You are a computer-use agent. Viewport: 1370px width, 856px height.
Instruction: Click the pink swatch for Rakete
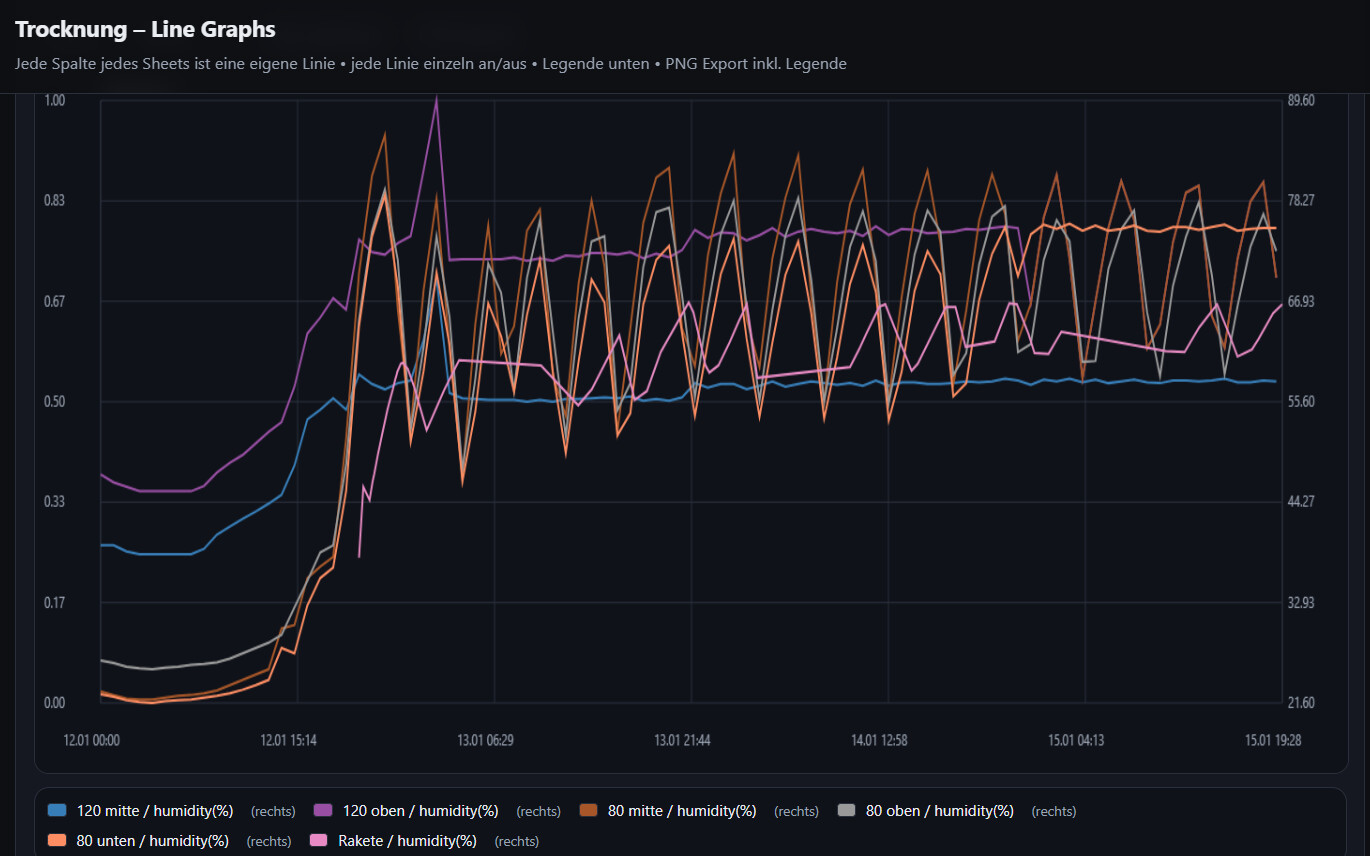click(320, 840)
